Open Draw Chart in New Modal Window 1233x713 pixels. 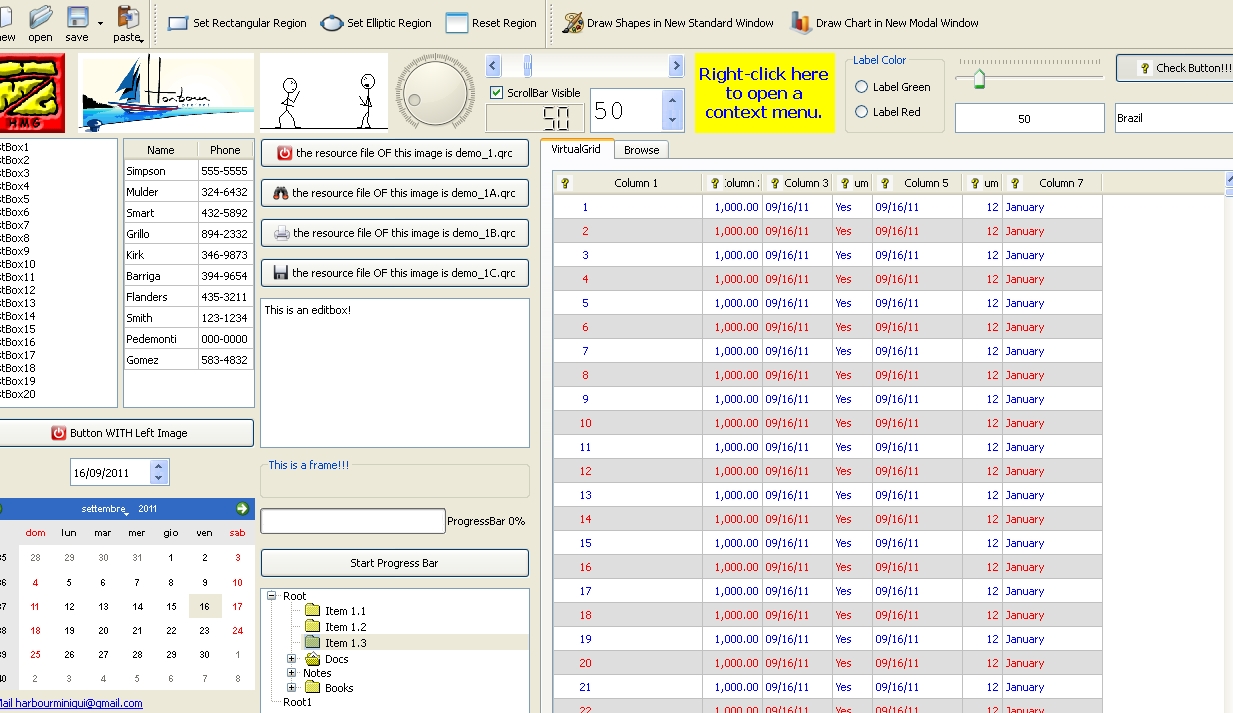(884, 23)
